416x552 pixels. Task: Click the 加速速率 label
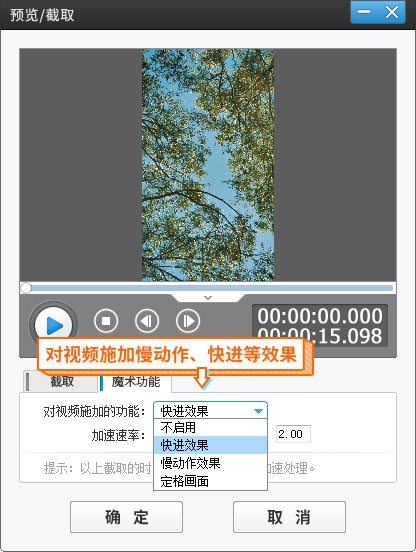click(118, 435)
